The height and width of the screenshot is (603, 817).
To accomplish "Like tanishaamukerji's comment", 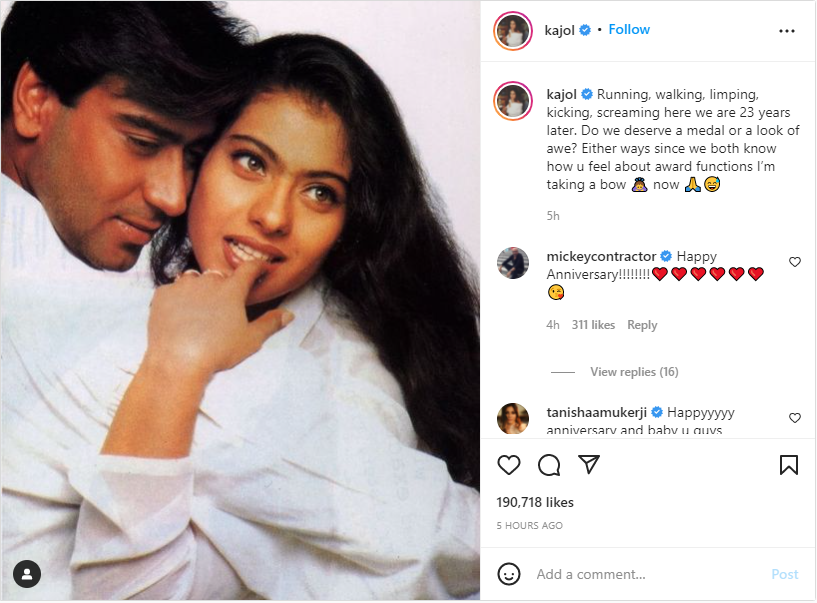I will (x=795, y=417).
